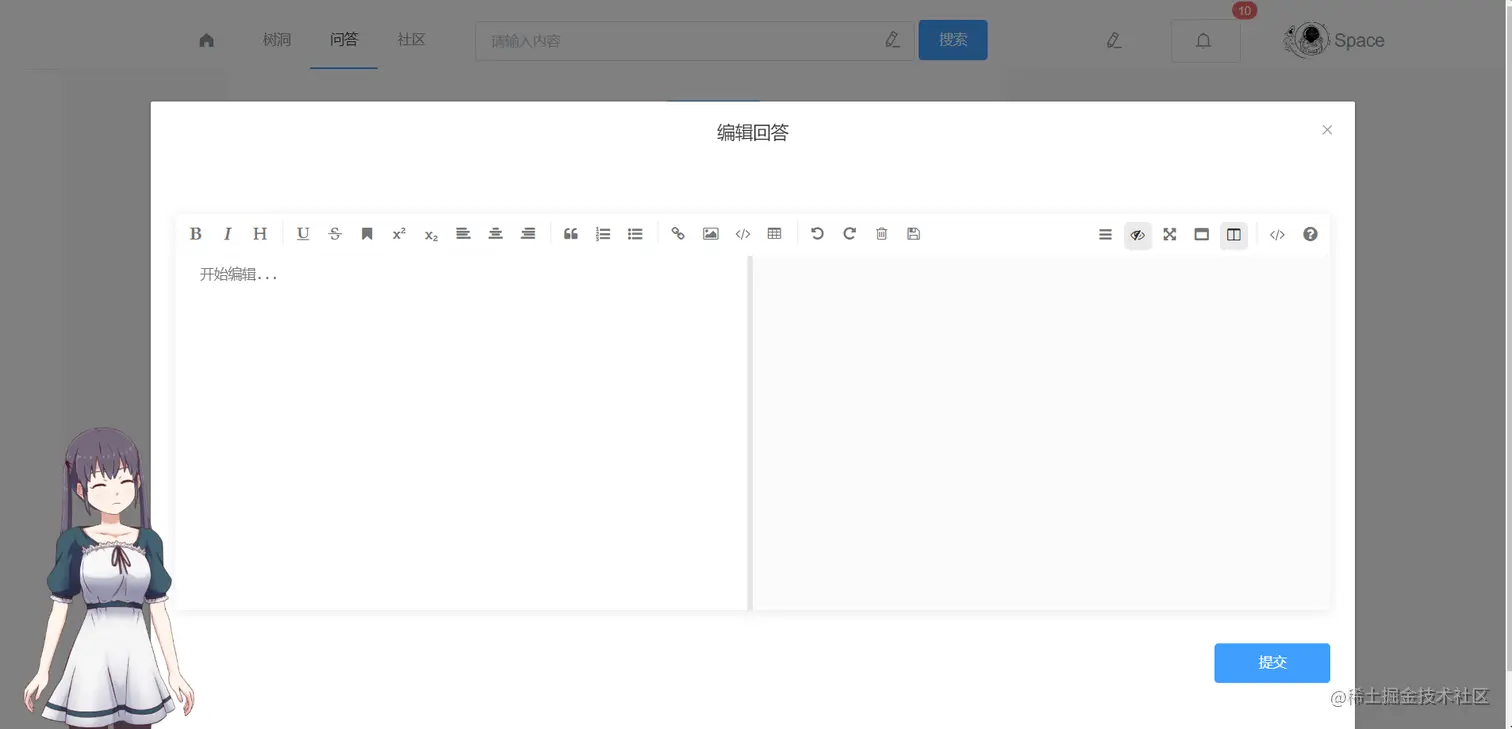Open the markdown help guide

coord(1310,235)
